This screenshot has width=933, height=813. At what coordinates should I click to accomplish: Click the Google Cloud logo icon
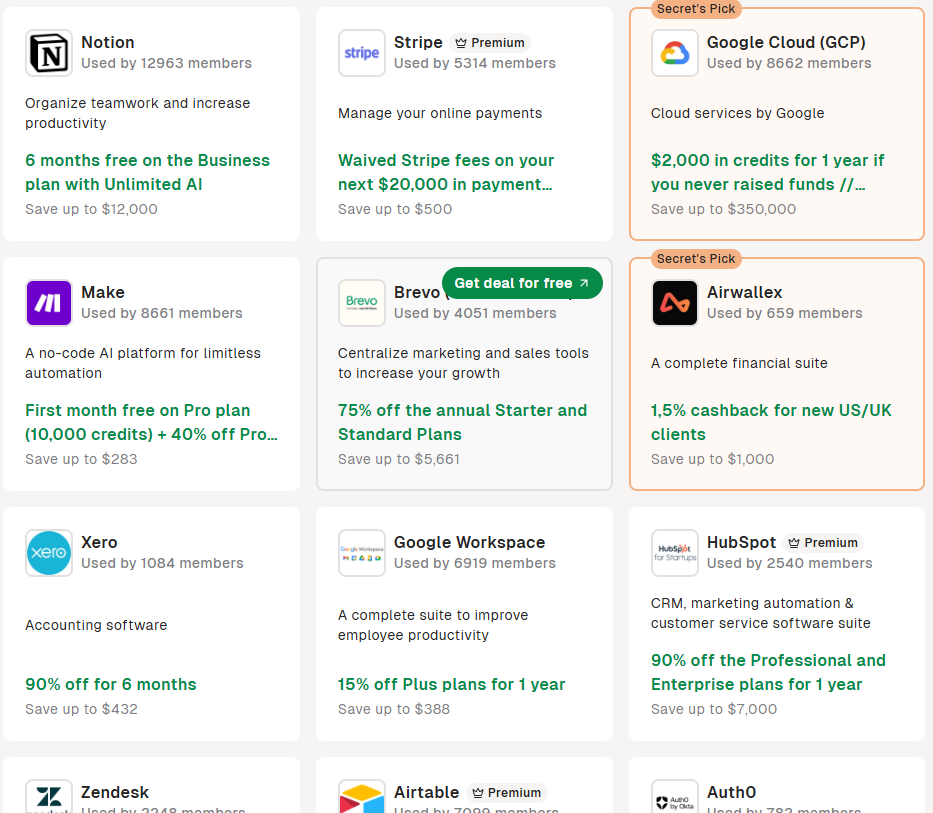(675, 53)
